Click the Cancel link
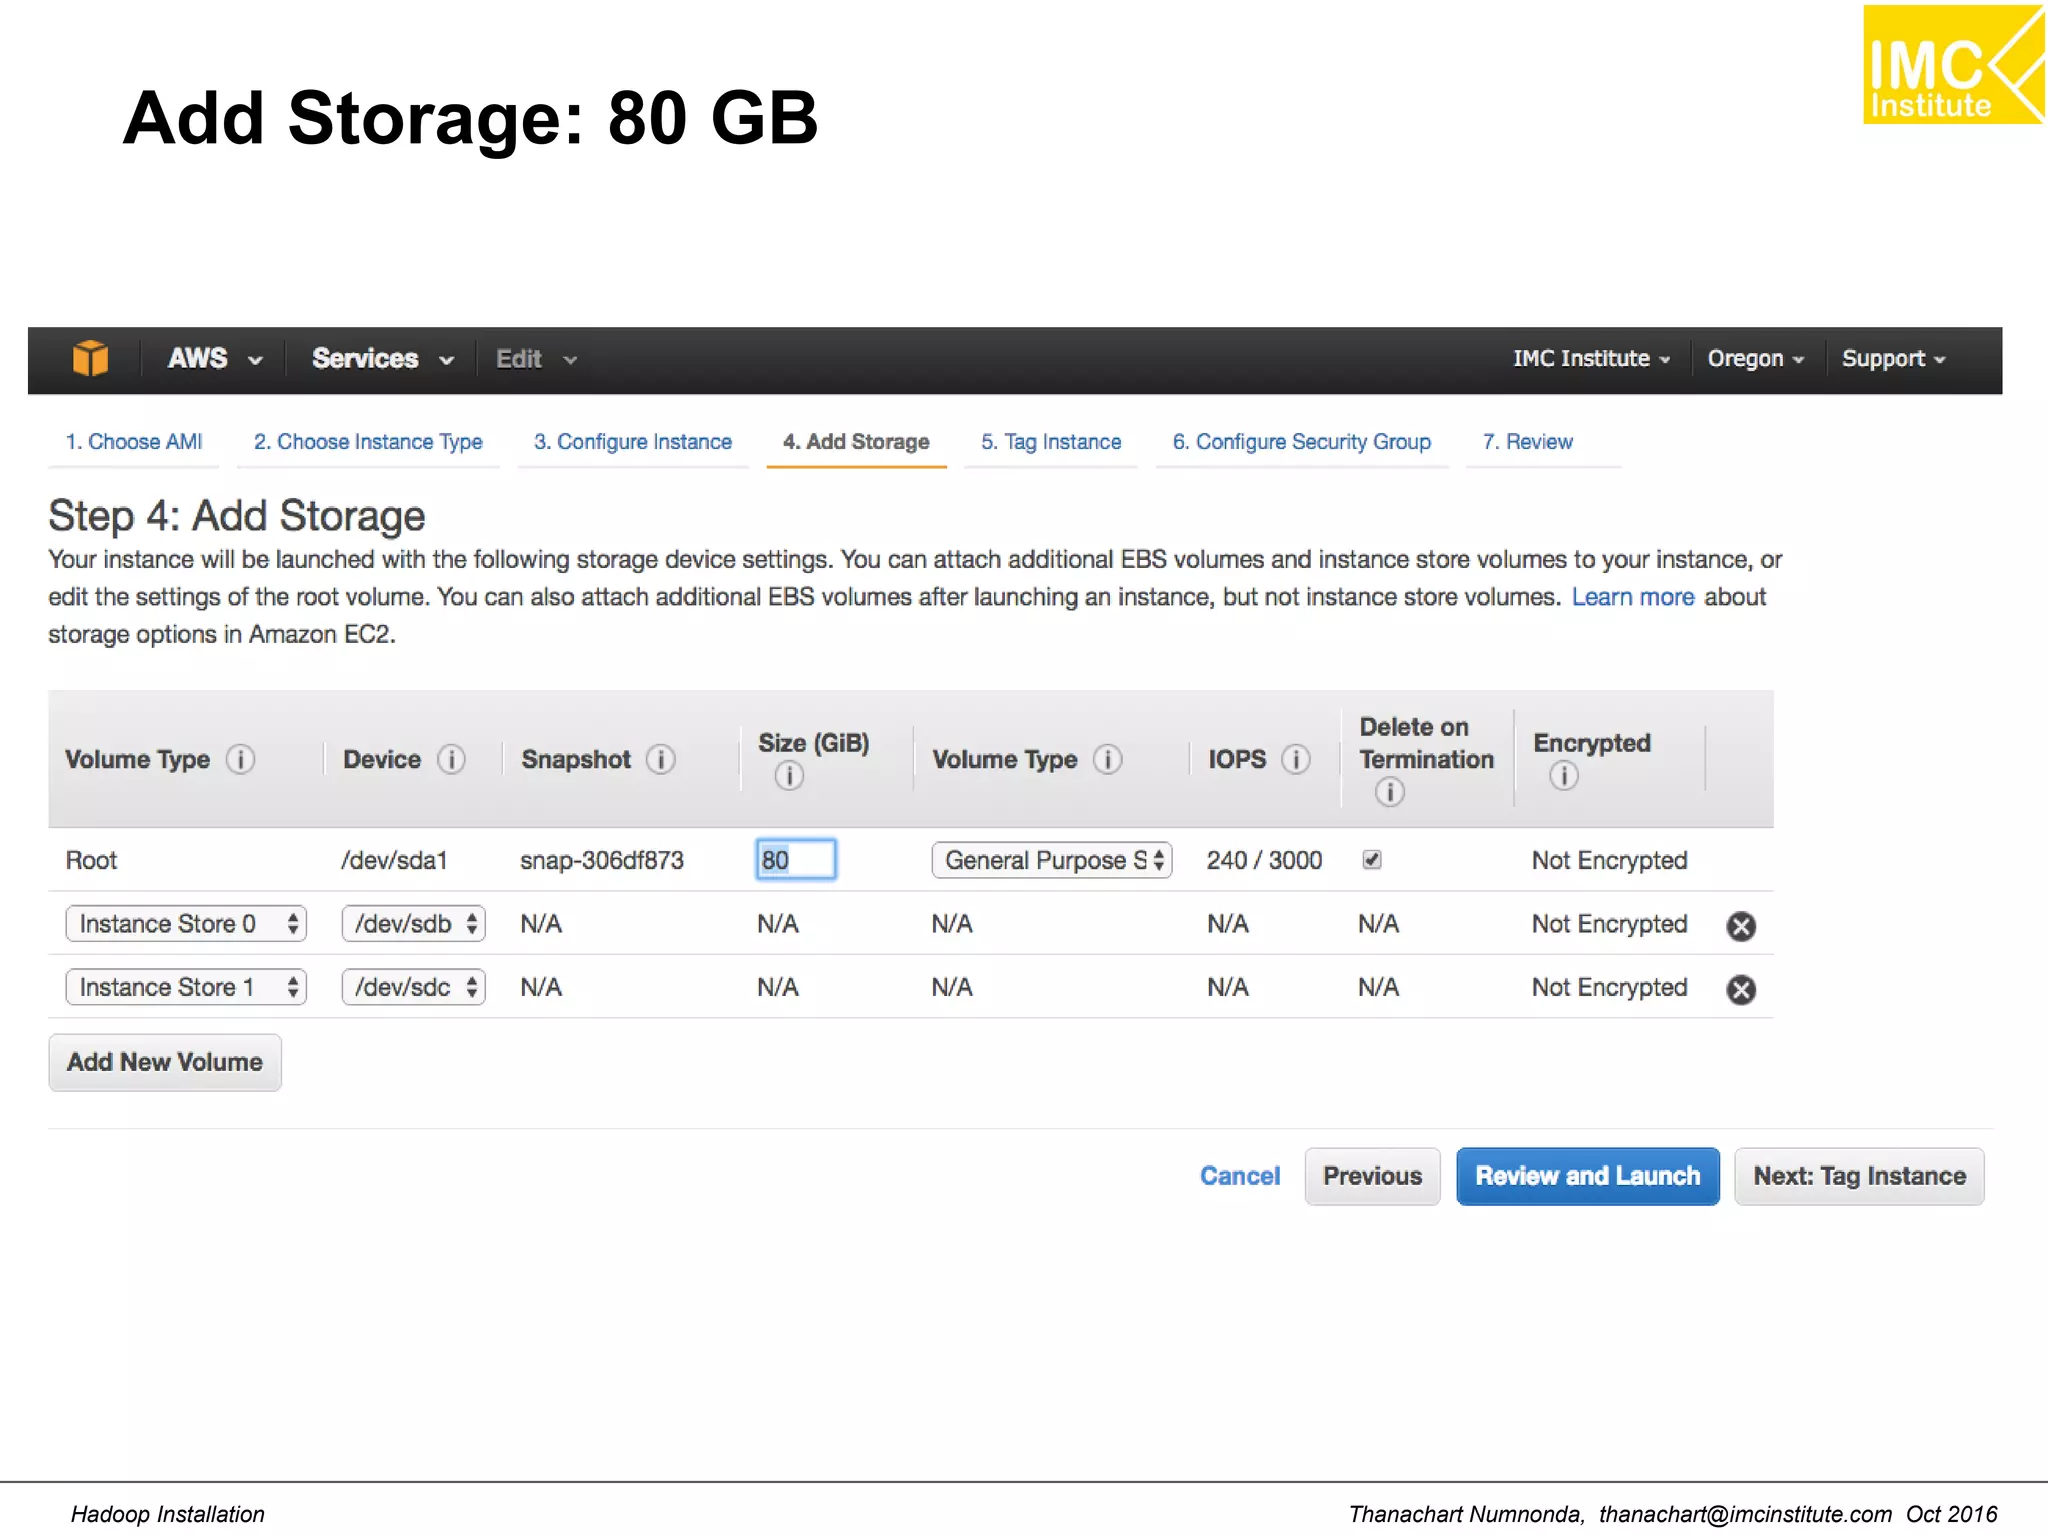This screenshot has height=1536, width=2048. click(1239, 1176)
